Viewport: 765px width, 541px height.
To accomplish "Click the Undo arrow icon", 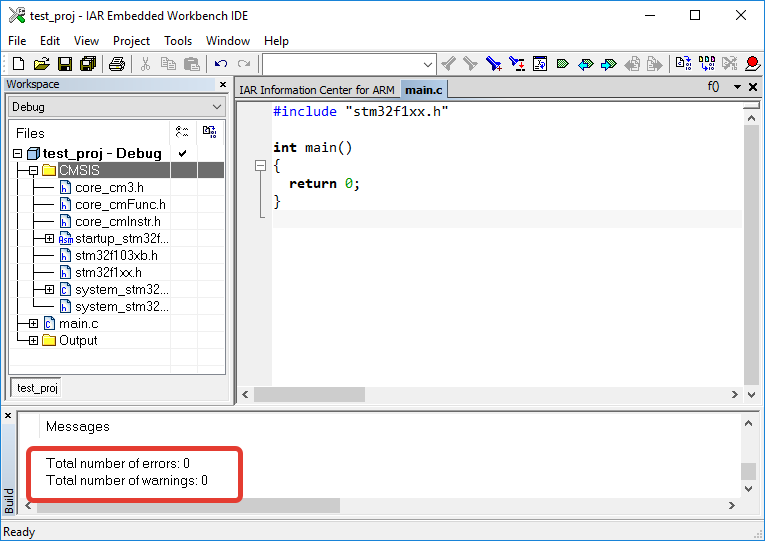I will tap(221, 64).
